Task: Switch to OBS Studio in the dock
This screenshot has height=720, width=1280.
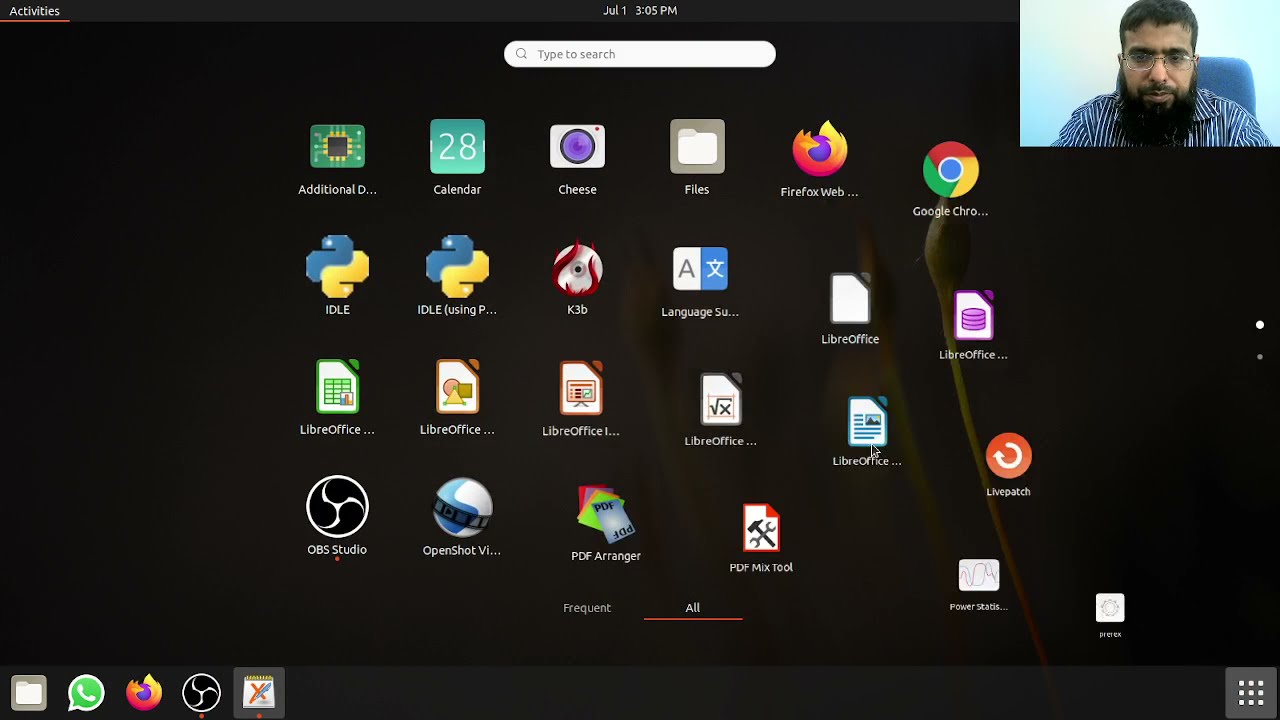Action: click(201, 693)
